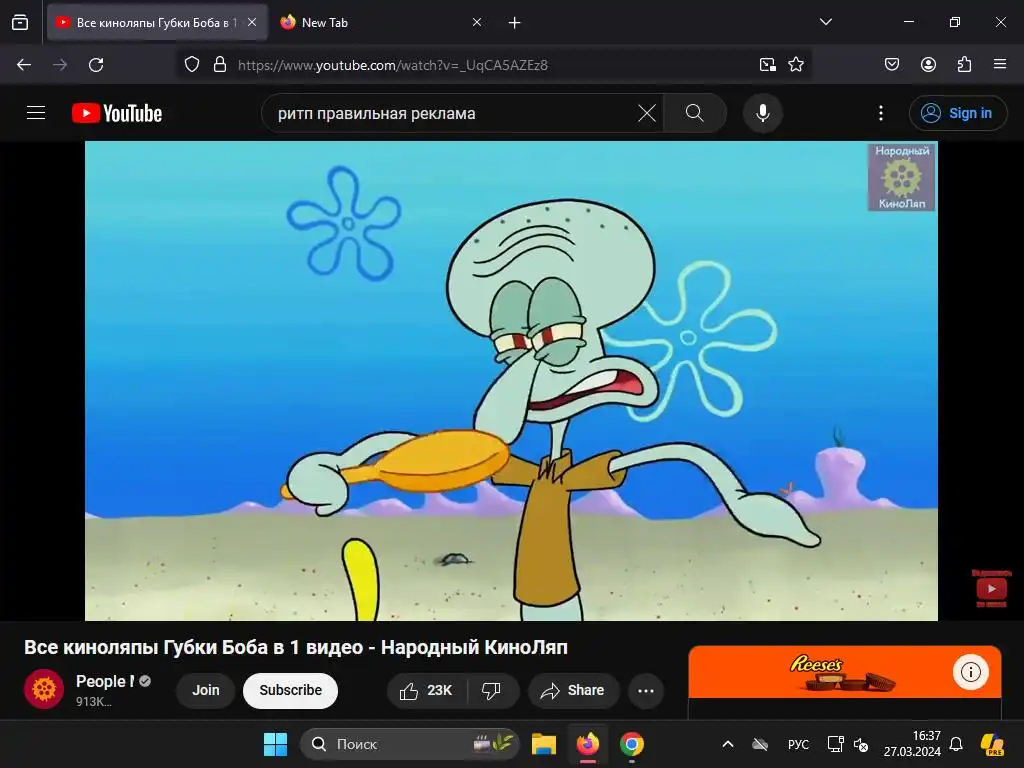
Task: Bookmark this page with star icon
Action: pyautogui.click(x=795, y=65)
